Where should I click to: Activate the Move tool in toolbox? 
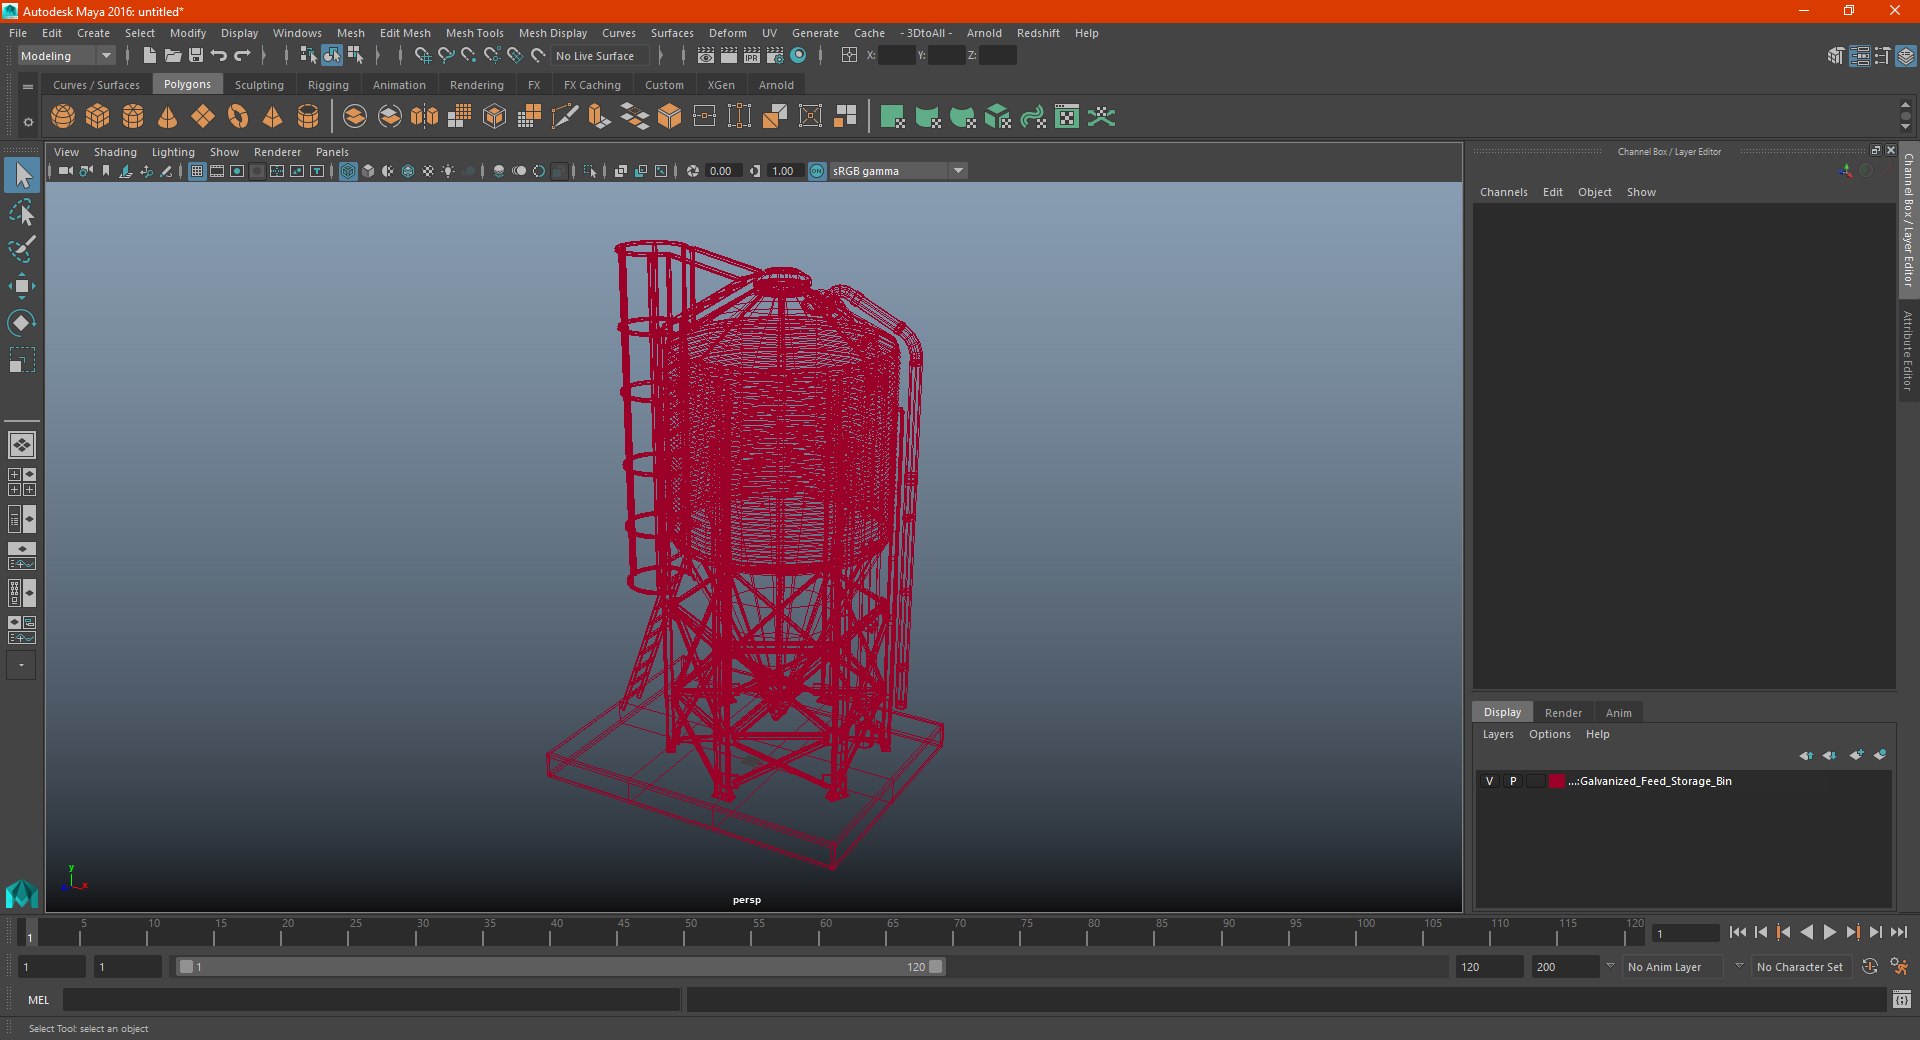click(22, 286)
